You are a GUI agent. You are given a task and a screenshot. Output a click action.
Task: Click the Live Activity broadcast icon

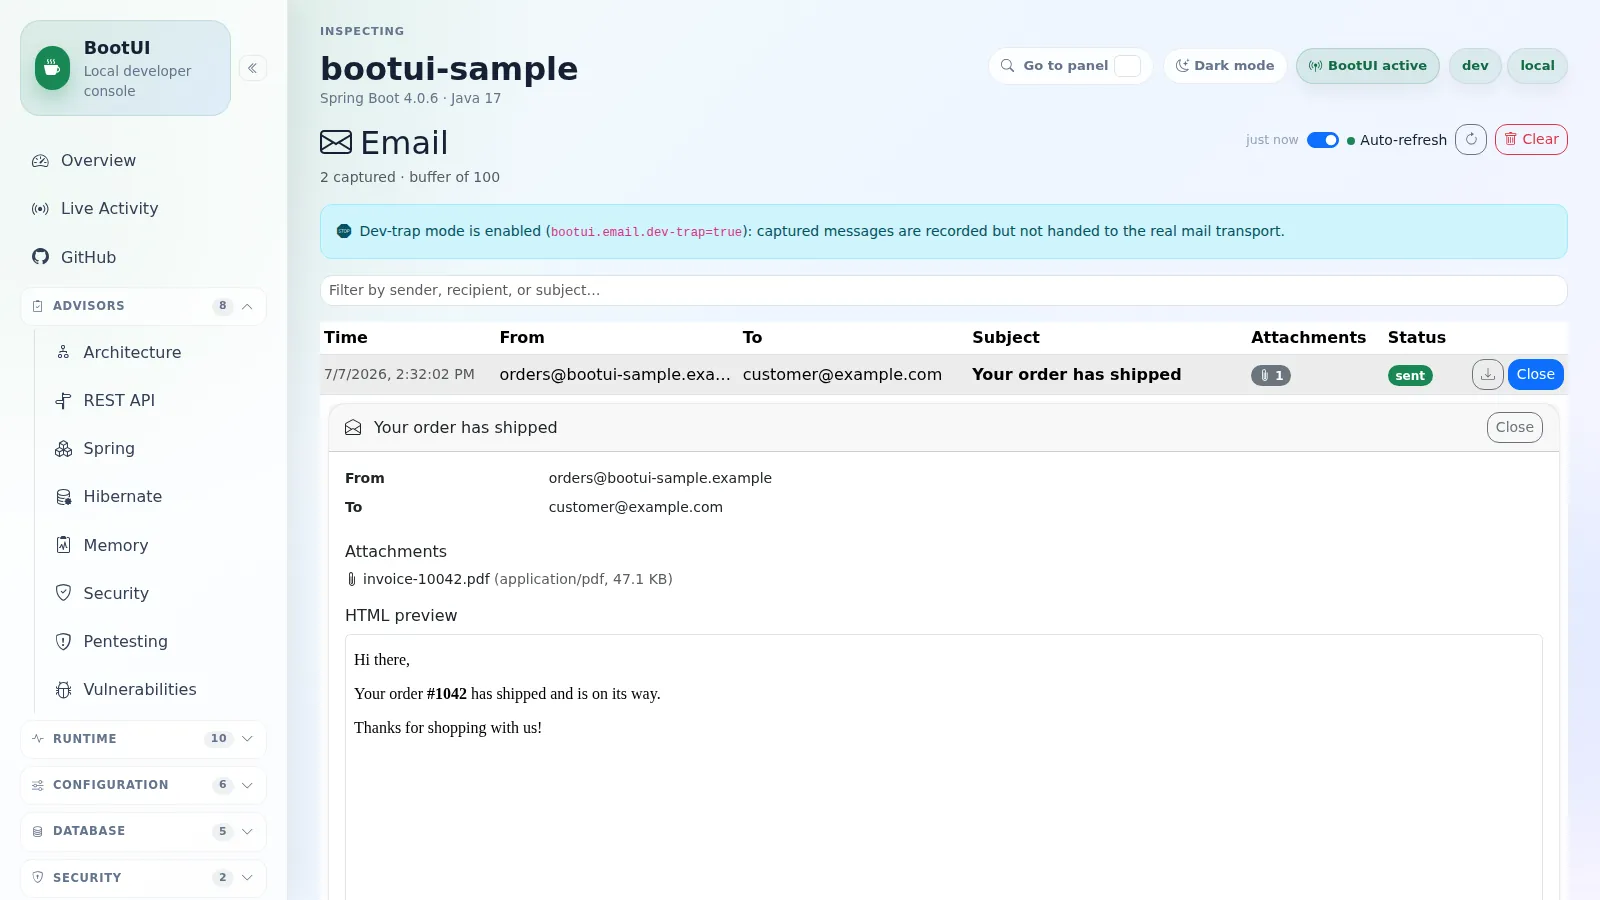coord(40,209)
